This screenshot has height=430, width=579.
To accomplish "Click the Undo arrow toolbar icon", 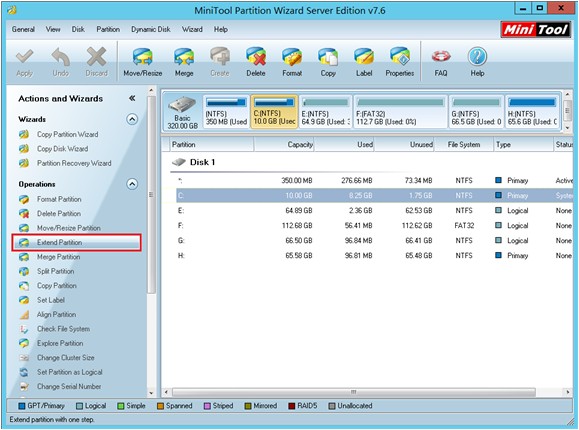I will [61, 57].
